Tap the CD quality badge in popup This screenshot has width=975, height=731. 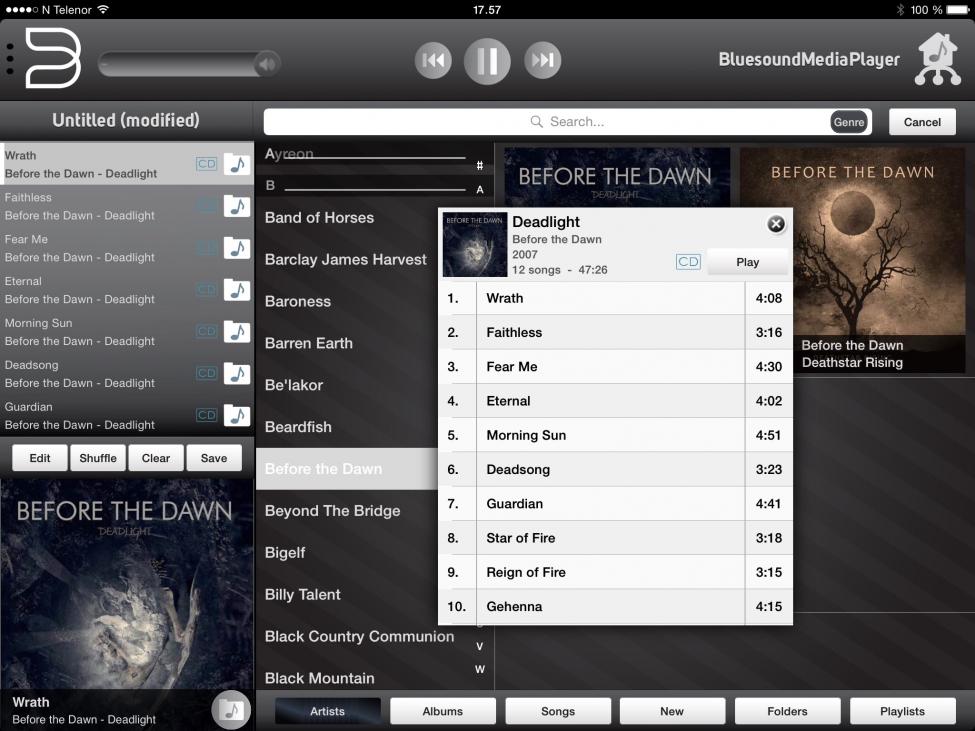[x=688, y=262]
